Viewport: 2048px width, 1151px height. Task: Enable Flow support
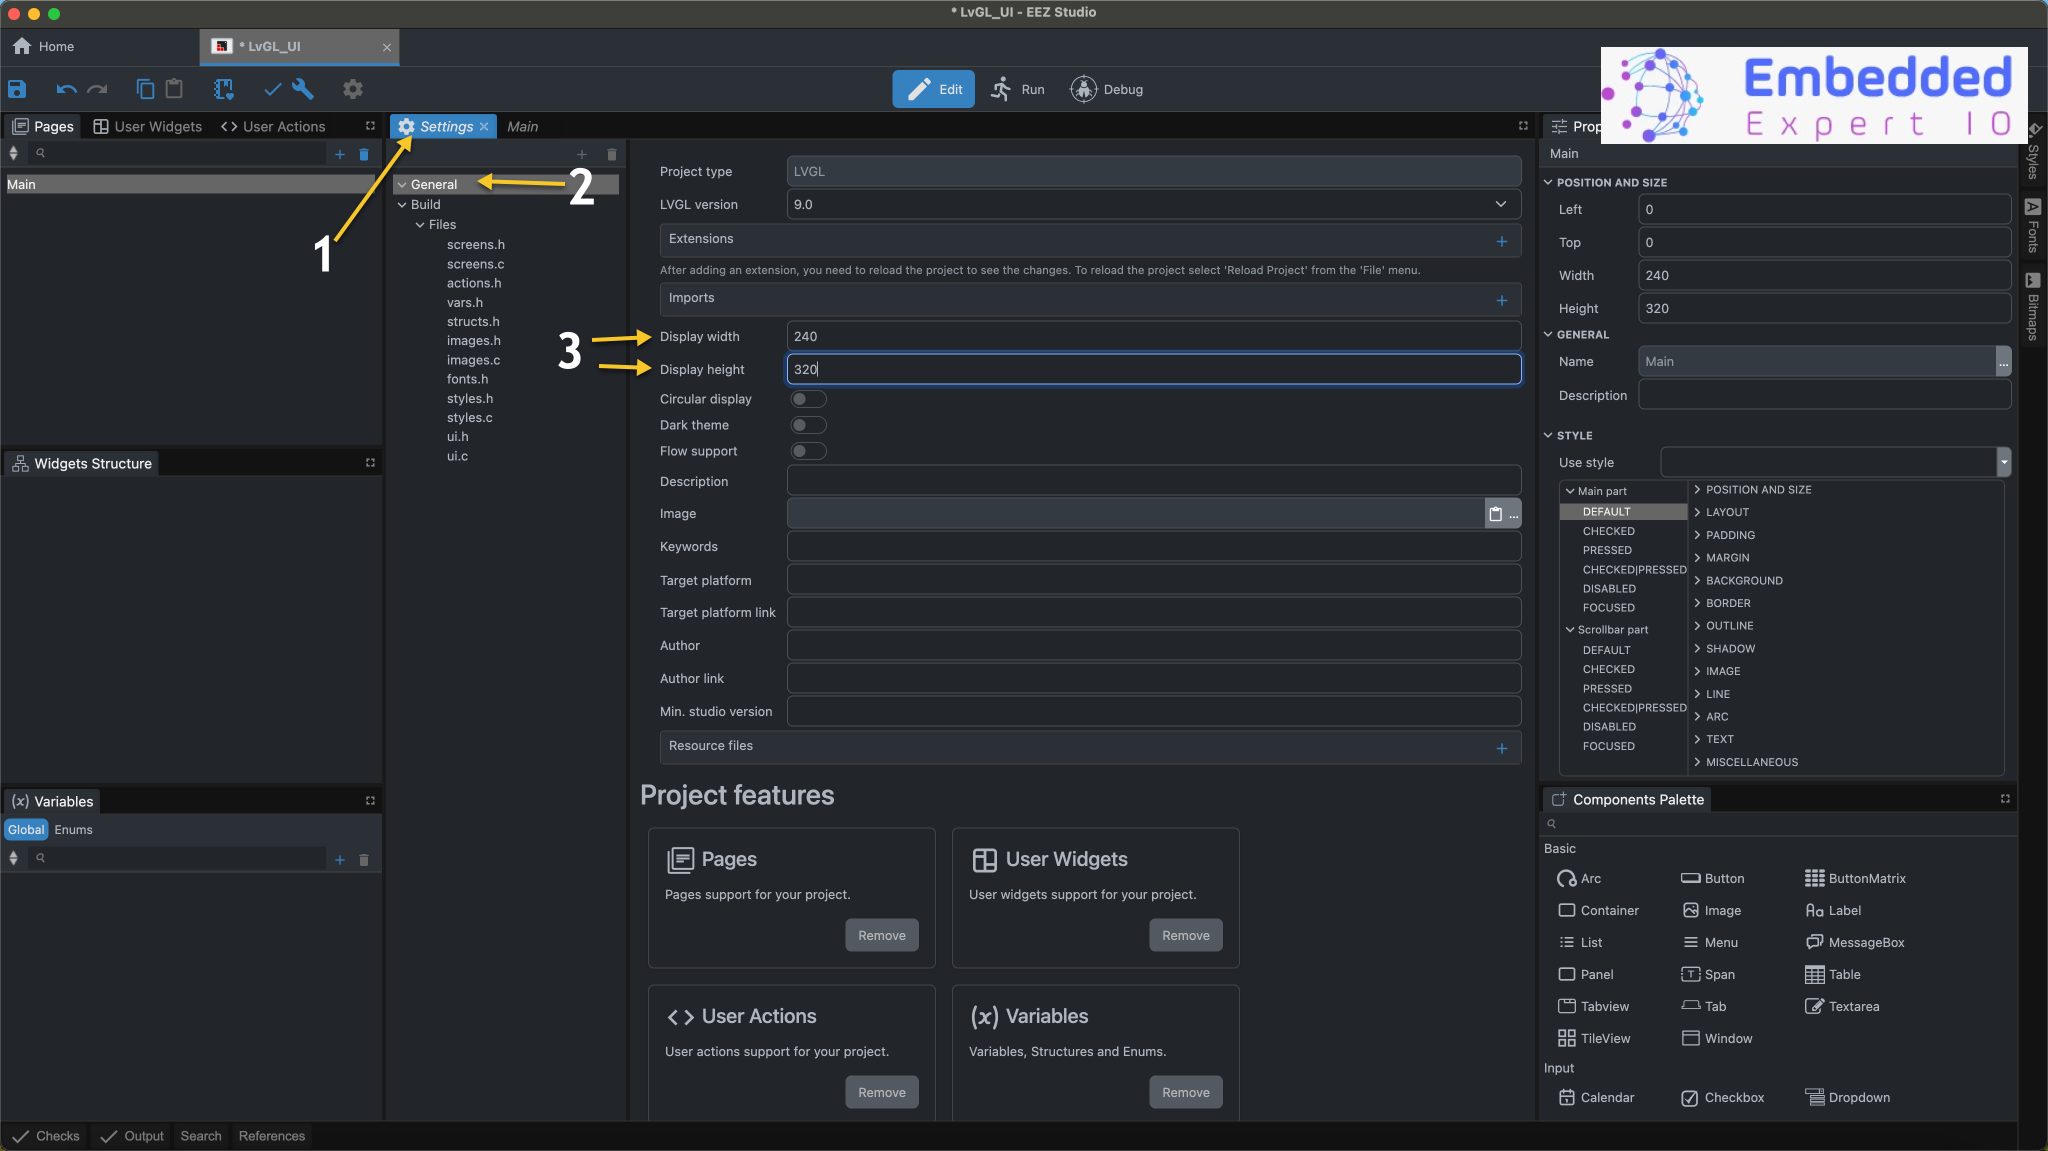pos(808,451)
